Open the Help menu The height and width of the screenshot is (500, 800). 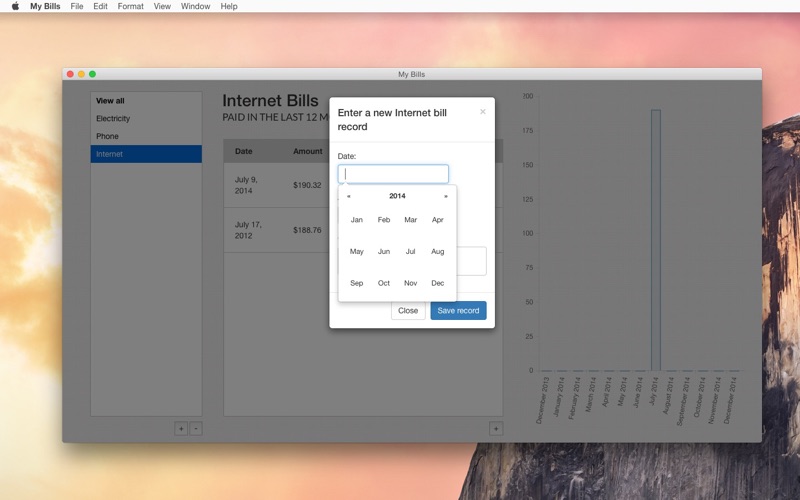[229, 6]
